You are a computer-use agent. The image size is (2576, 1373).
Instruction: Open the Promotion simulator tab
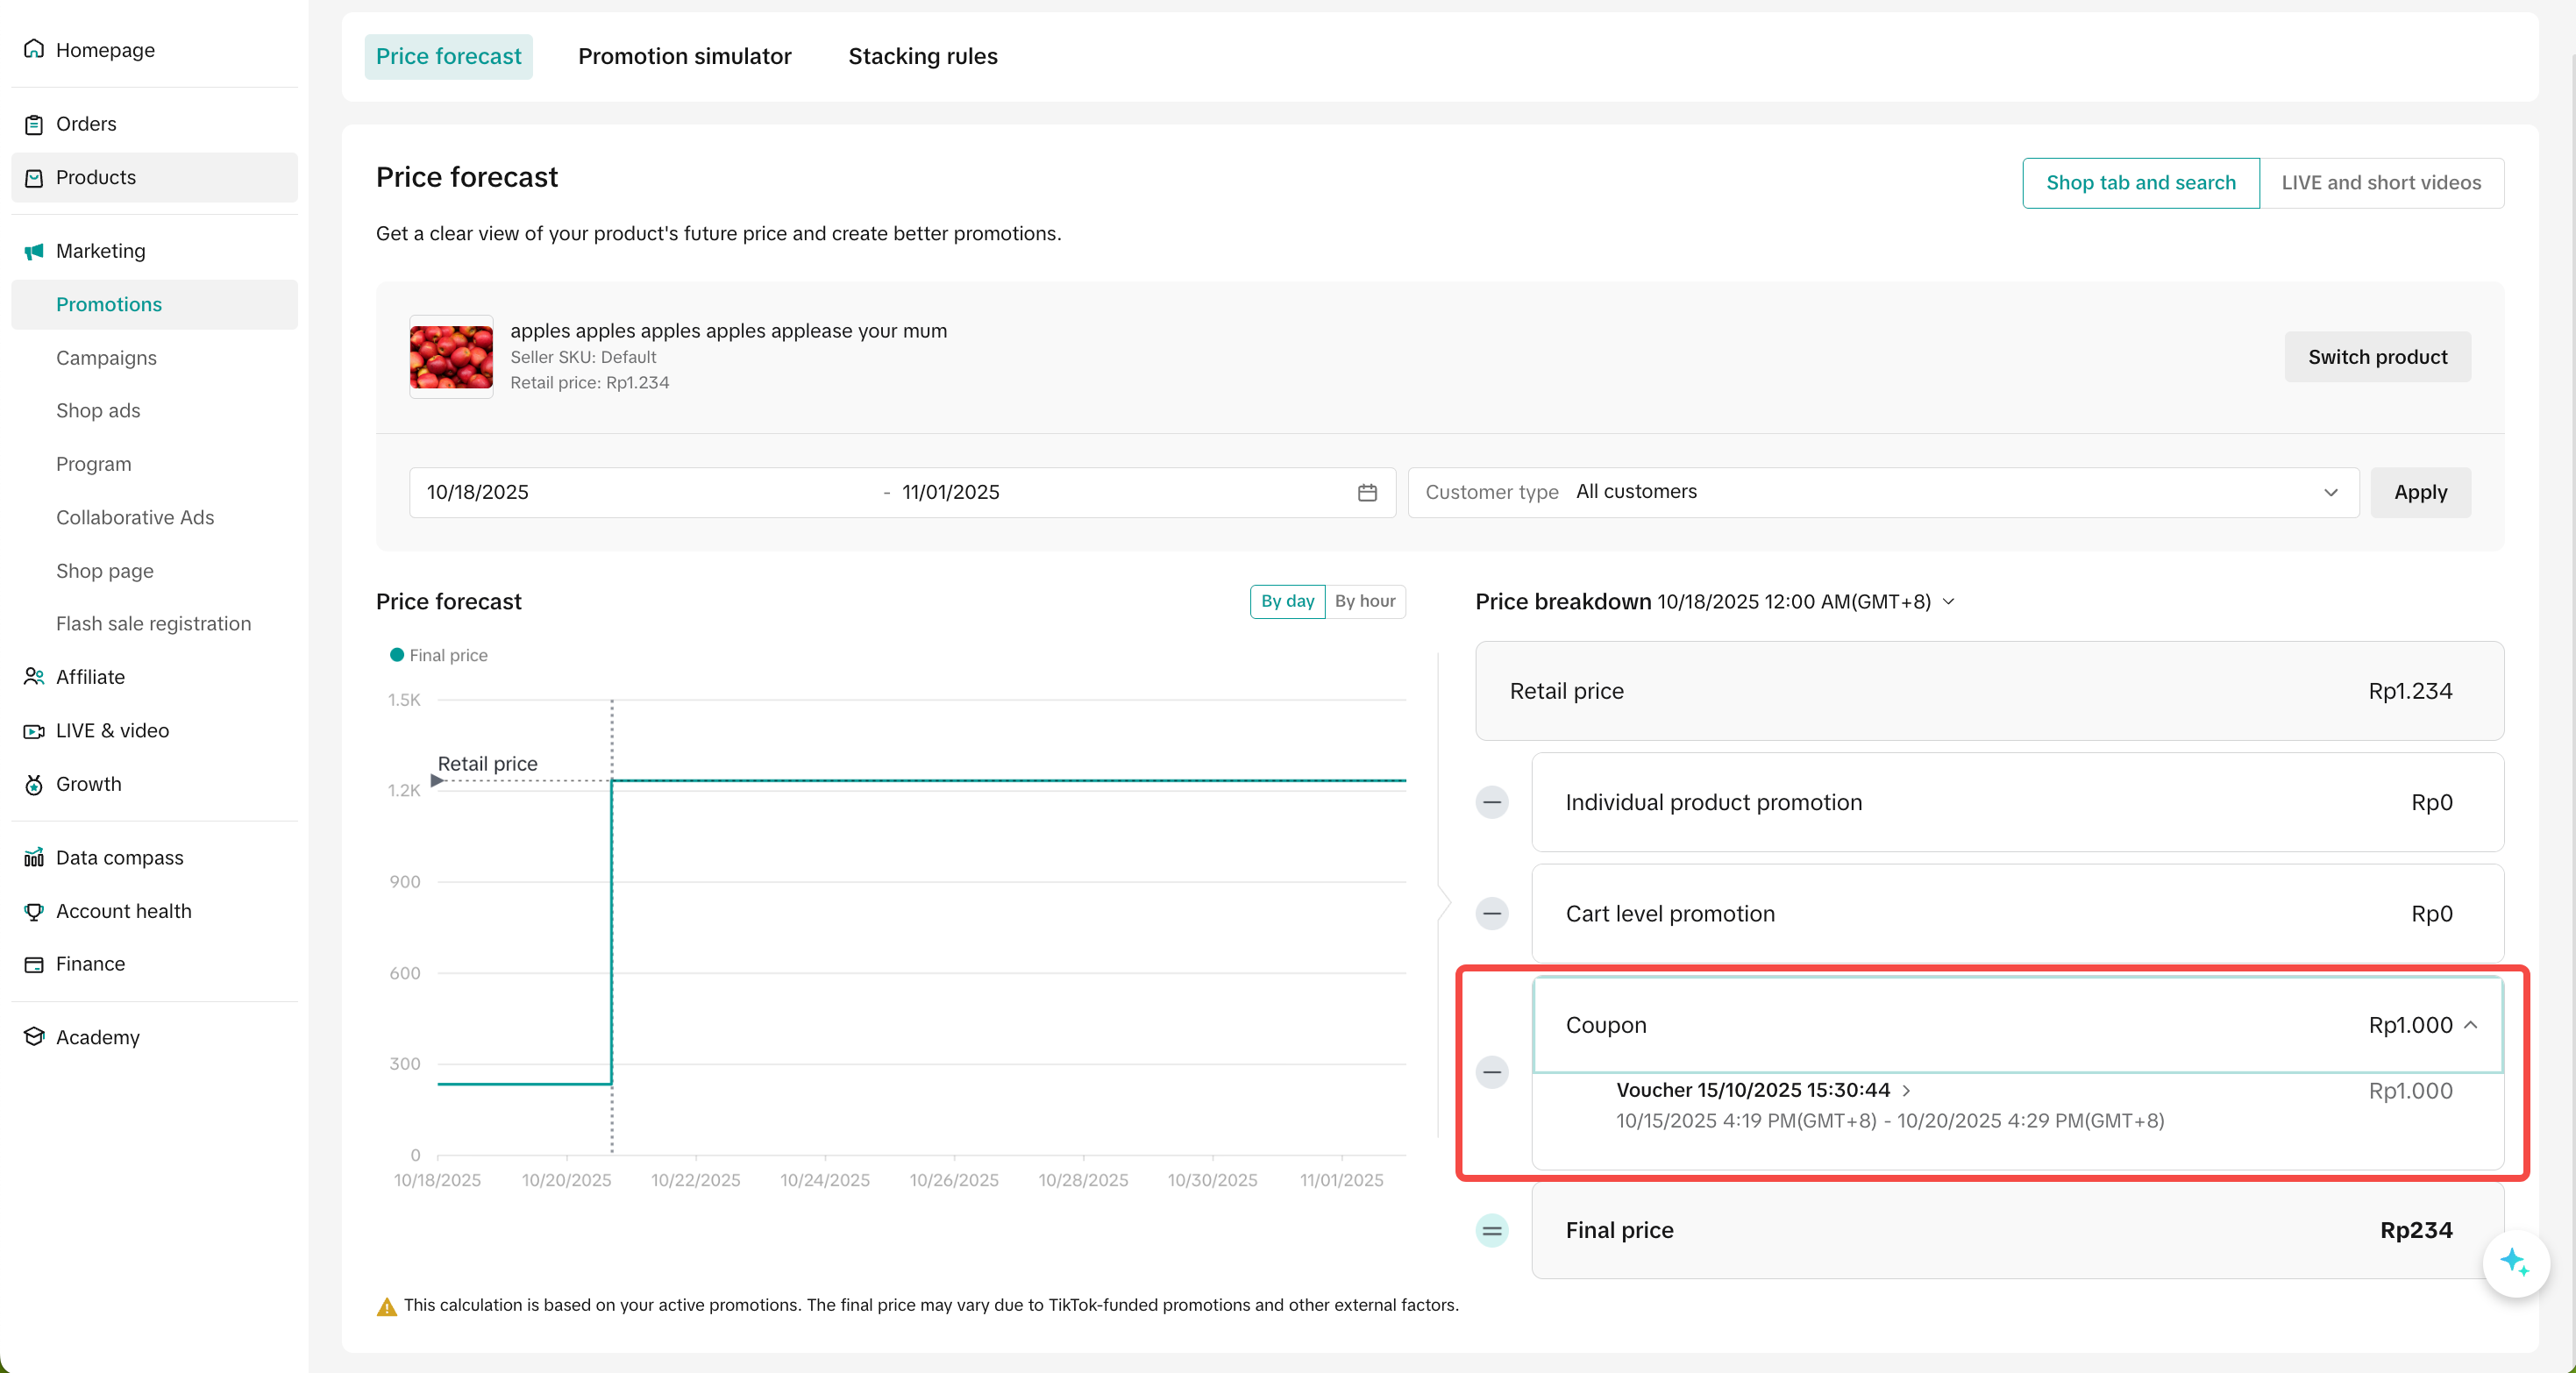pos(684,56)
